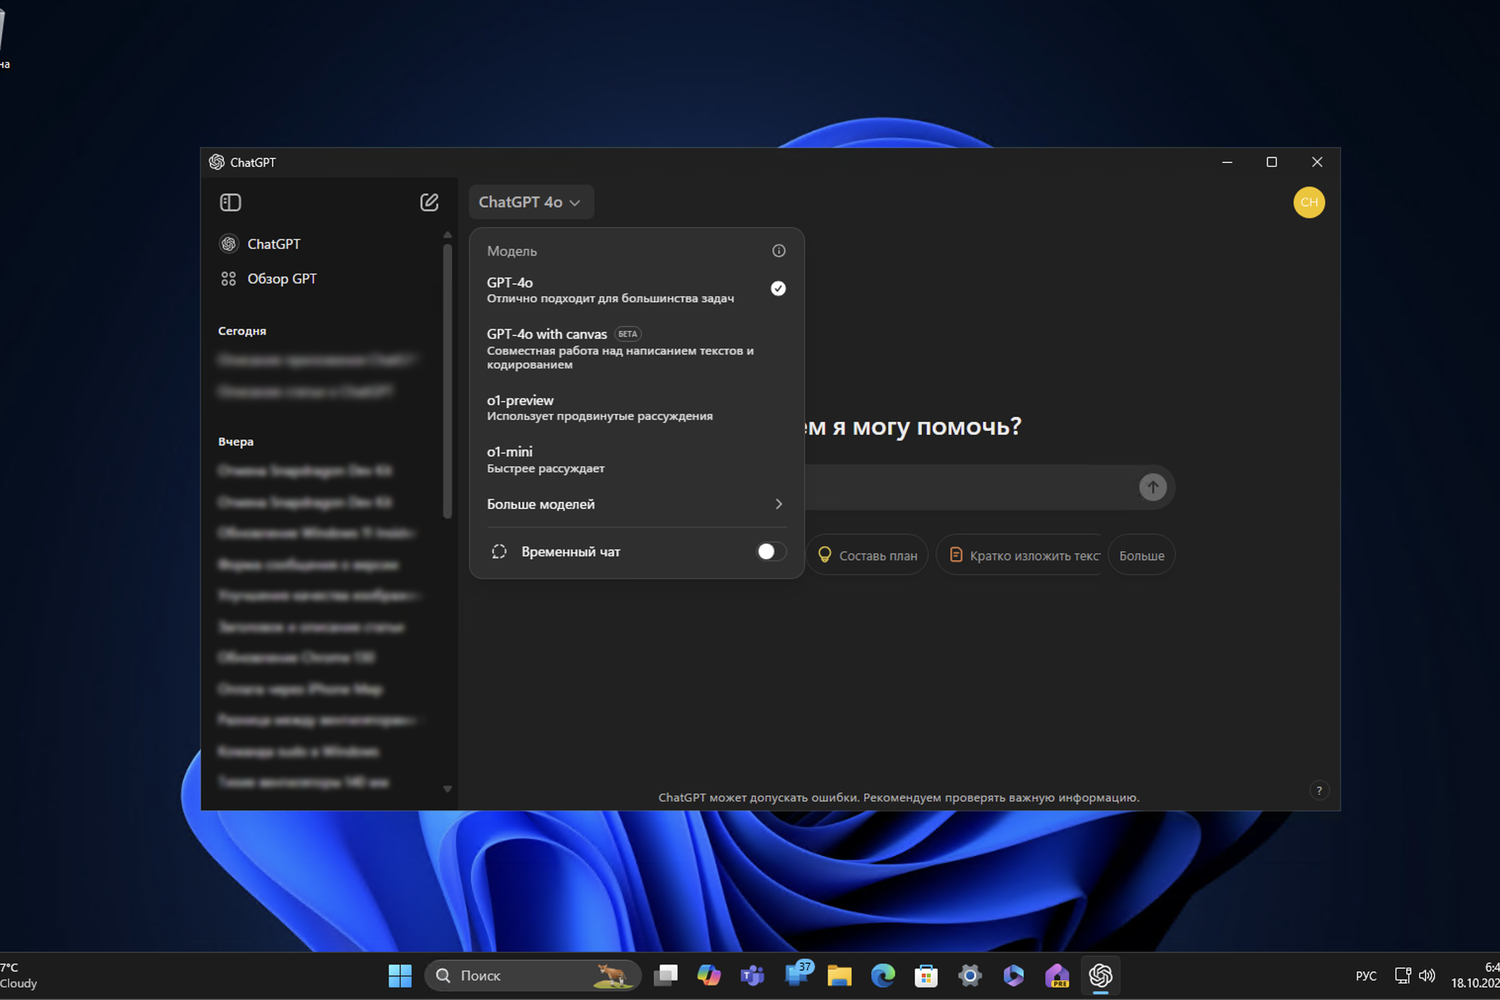Open File Explorer from the taskbar

839,975
